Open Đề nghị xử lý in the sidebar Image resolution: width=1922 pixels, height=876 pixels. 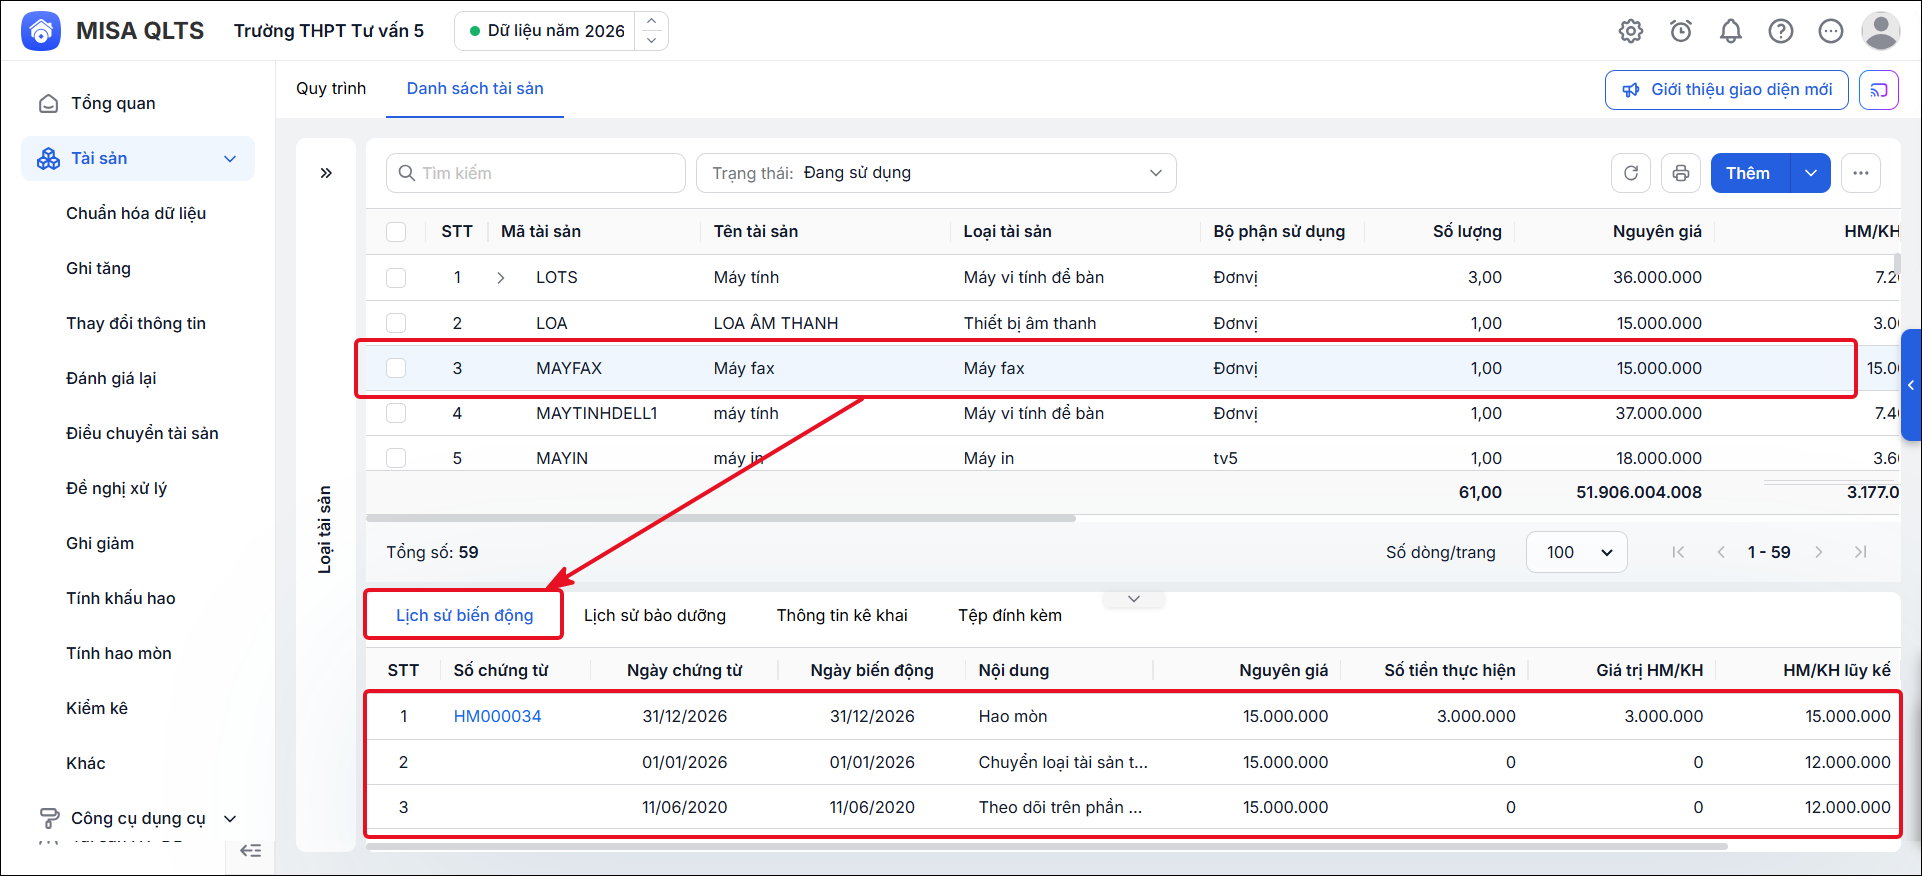[x=117, y=488]
